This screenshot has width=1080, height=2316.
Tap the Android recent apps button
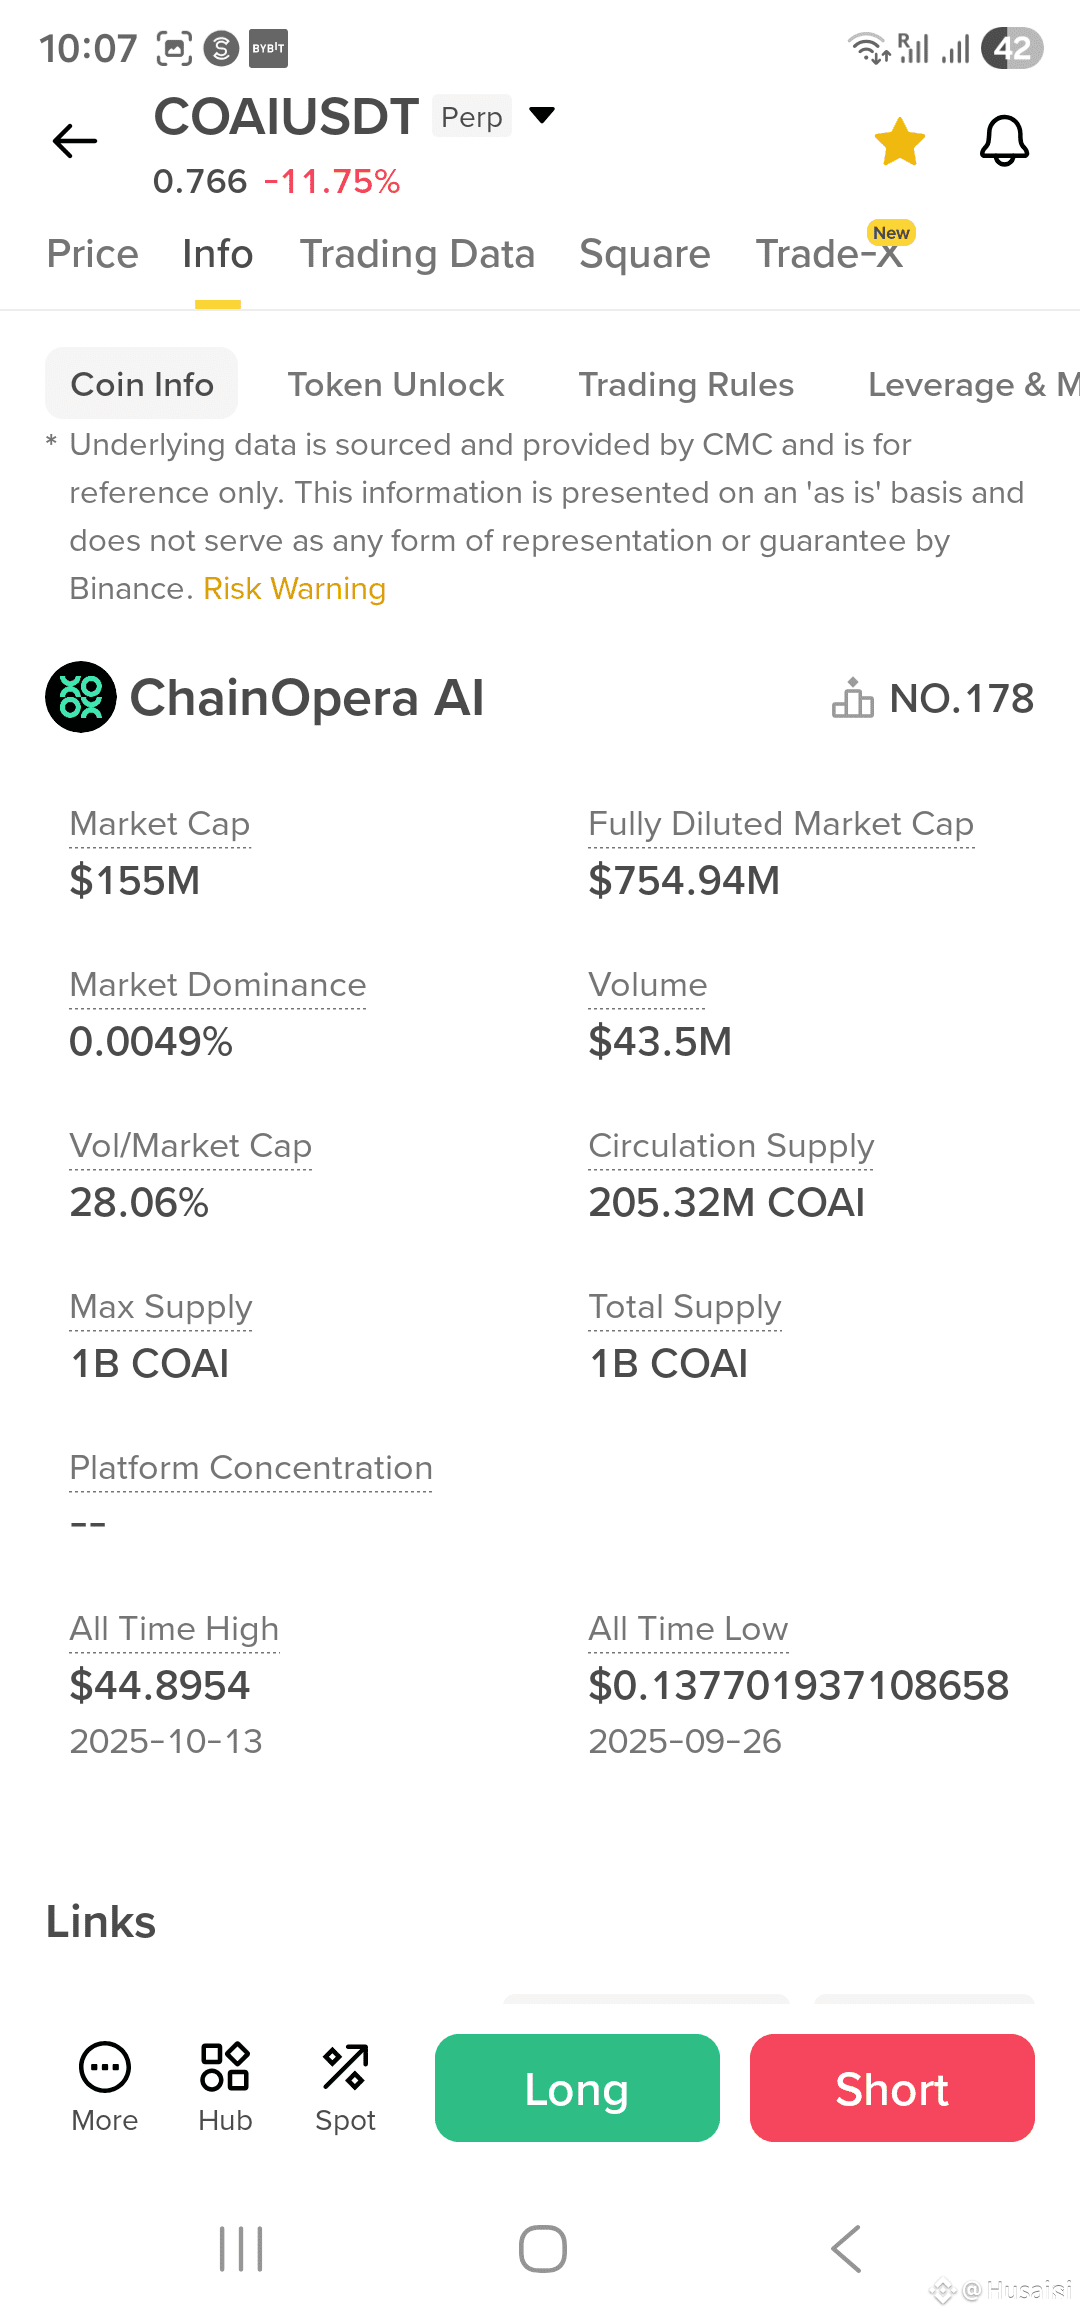pyautogui.click(x=241, y=2249)
